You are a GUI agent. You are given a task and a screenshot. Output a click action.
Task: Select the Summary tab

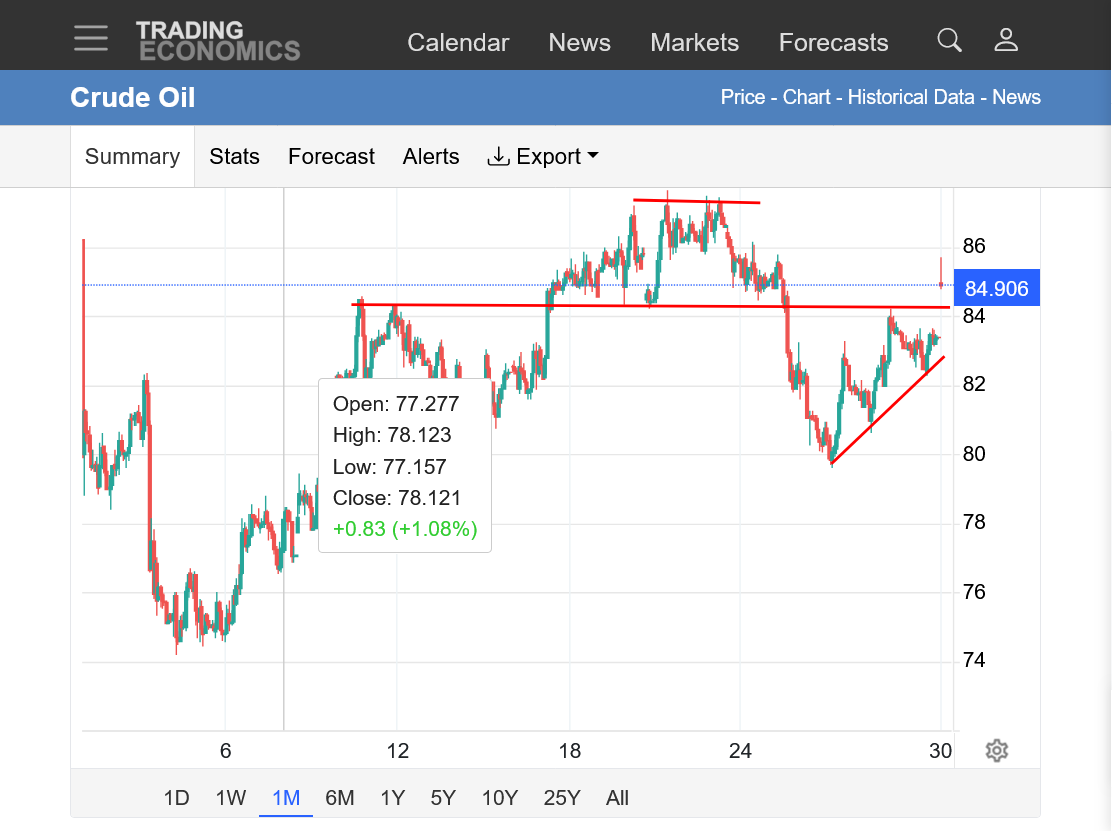coord(133,157)
